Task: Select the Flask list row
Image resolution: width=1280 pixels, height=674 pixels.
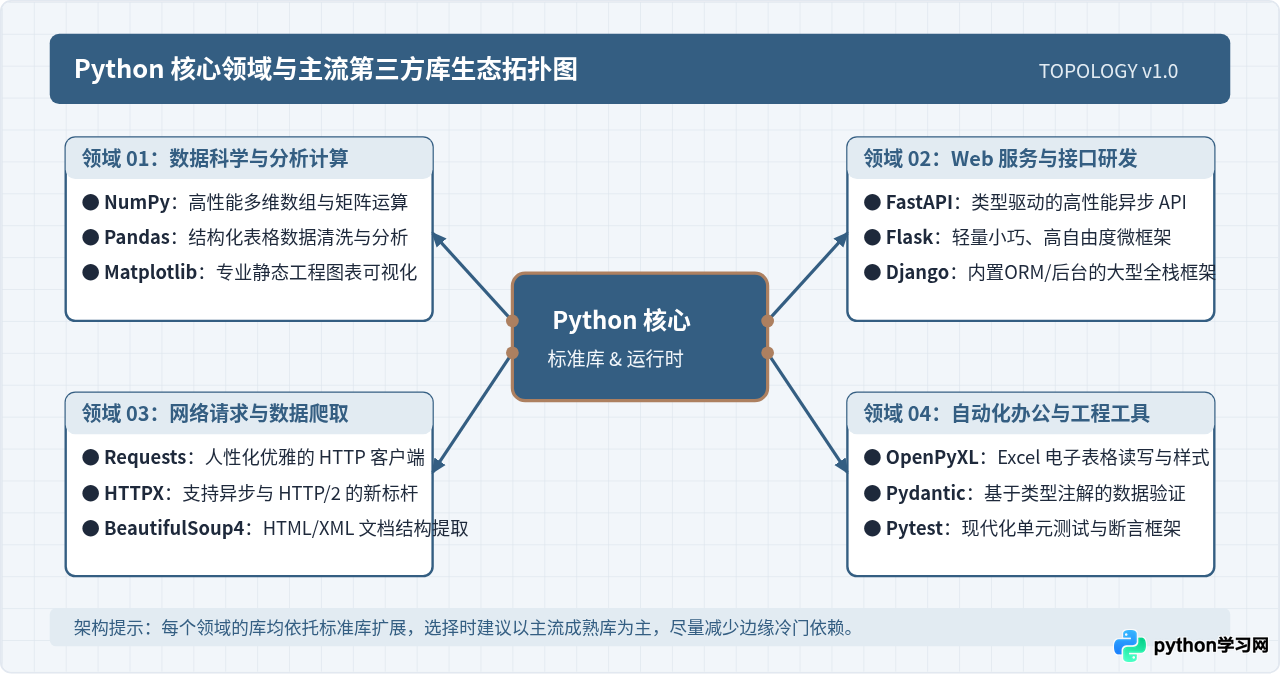Action: coord(1018,237)
